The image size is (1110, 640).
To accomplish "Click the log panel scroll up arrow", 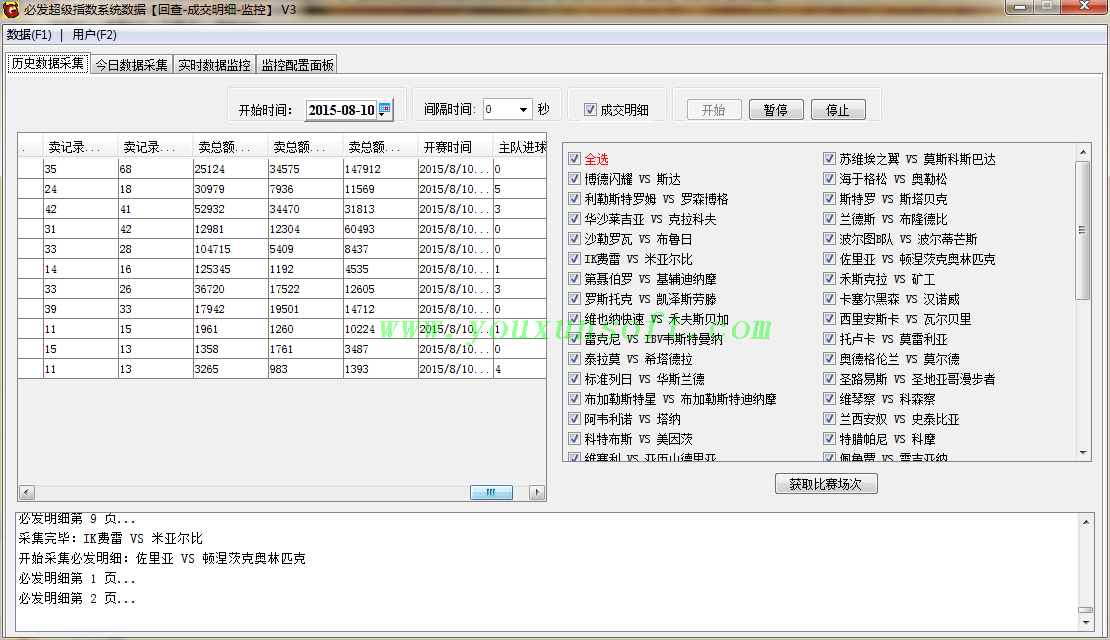I will click(x=1086, y=522).
